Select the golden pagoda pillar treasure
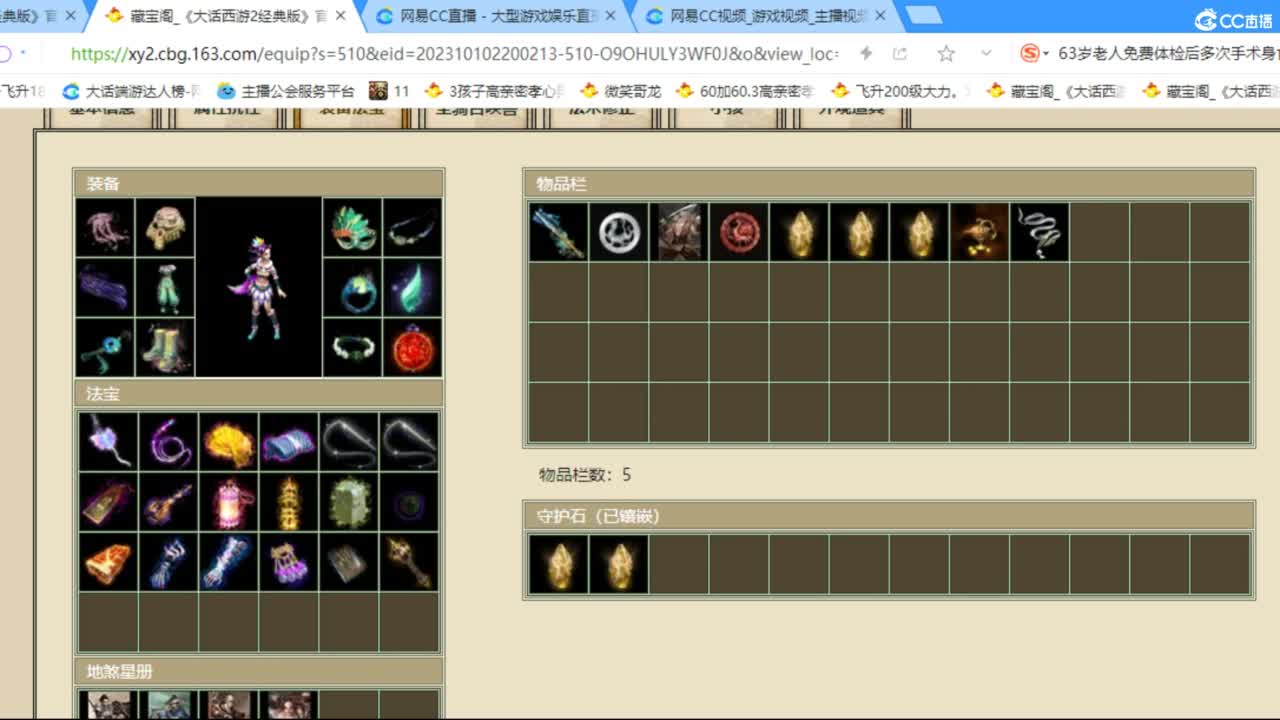Viewport: 1280px width, 720px height. (x=288, y=501)
